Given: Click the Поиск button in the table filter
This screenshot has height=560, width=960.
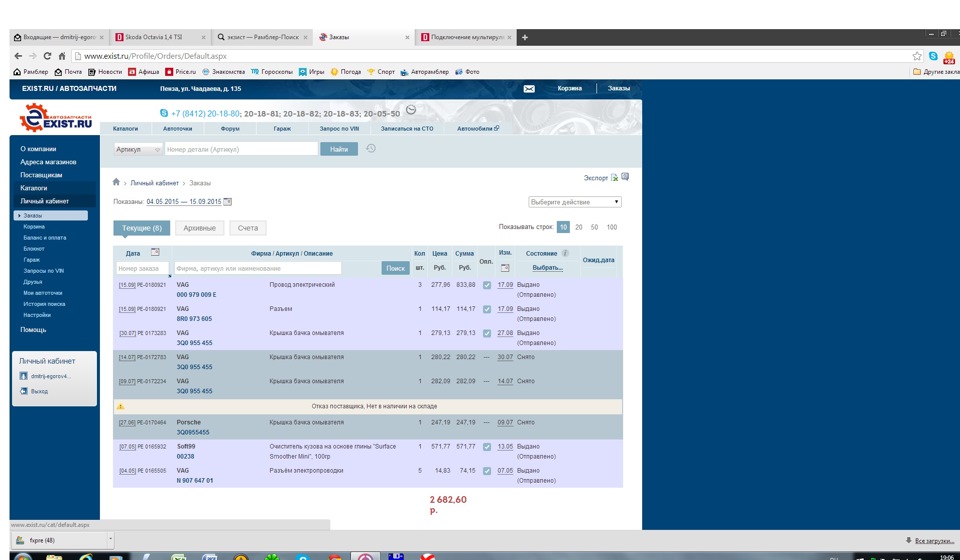Looking at the screenshot, I should pyautogui.click(x=396, y=268).
